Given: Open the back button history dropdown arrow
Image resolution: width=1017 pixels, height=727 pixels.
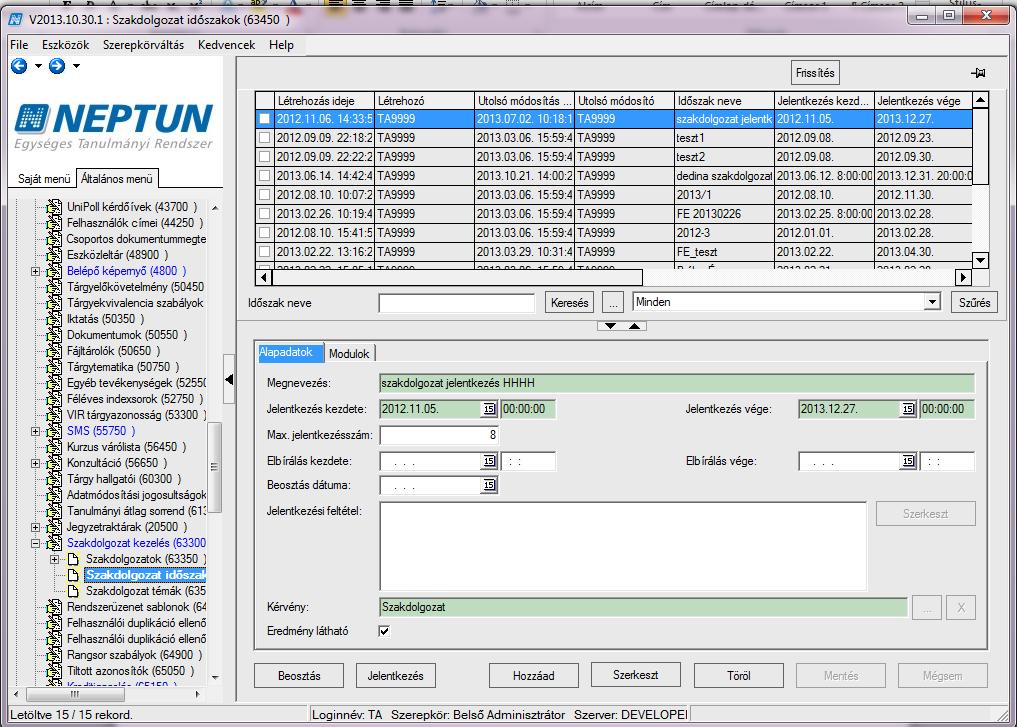Looking at the screenshot, I should (x=38, y=66).
